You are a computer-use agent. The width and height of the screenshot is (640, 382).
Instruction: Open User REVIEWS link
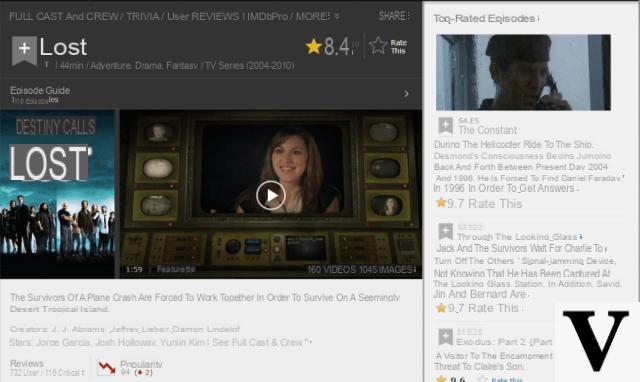(x=203, y=16)
